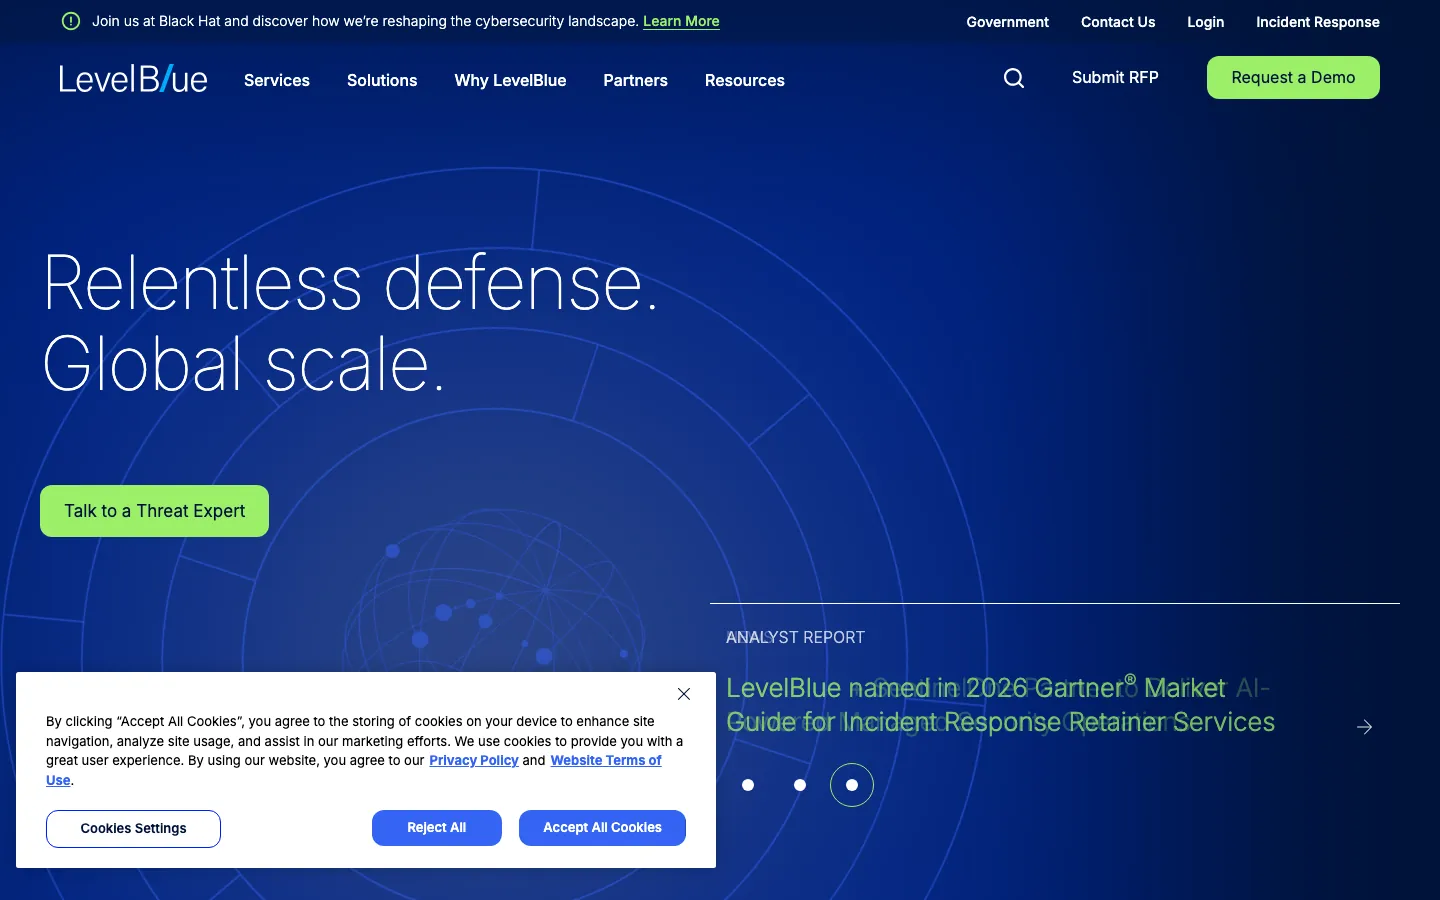Expand the Why LevelBlue menu
1440x900 pixels.
pyautogui.click(x=510, y=80)
